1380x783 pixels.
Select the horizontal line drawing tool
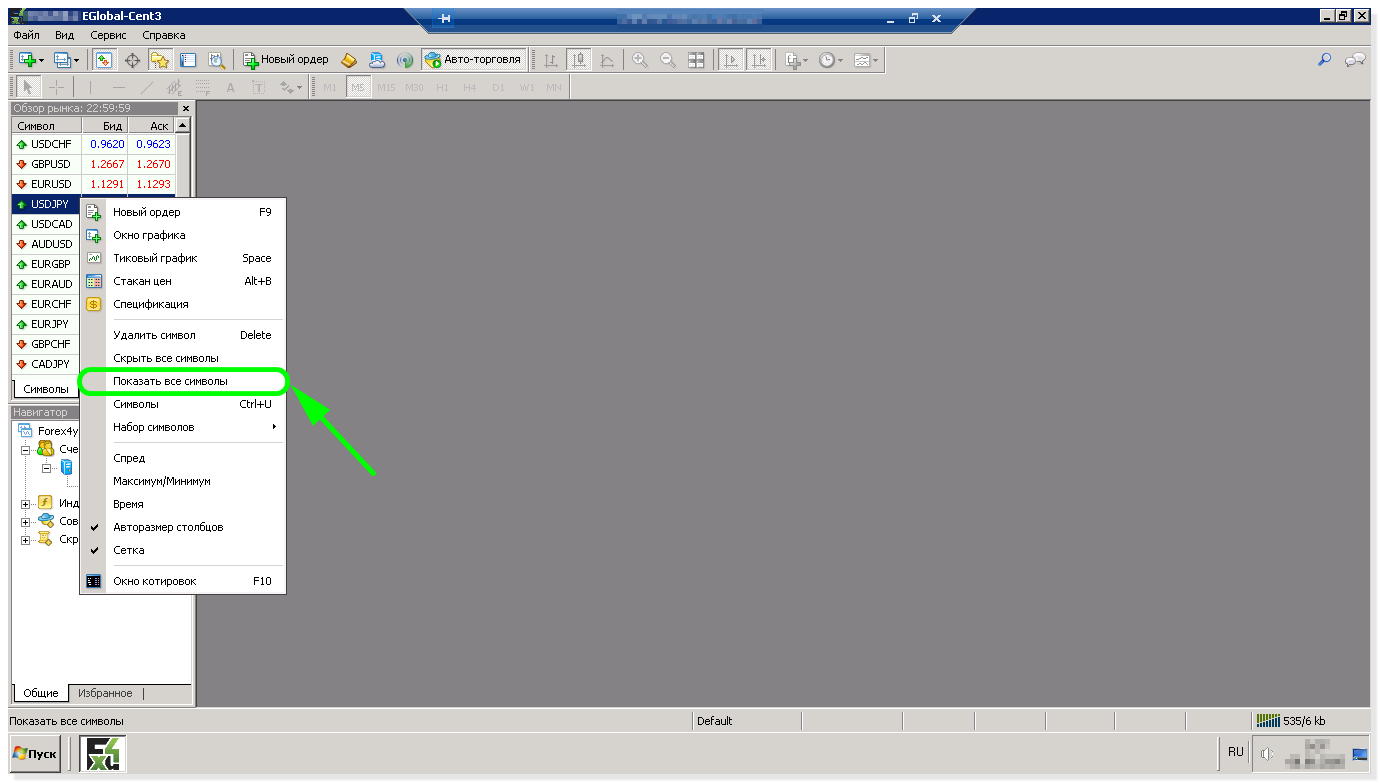(x=118, y=87)
